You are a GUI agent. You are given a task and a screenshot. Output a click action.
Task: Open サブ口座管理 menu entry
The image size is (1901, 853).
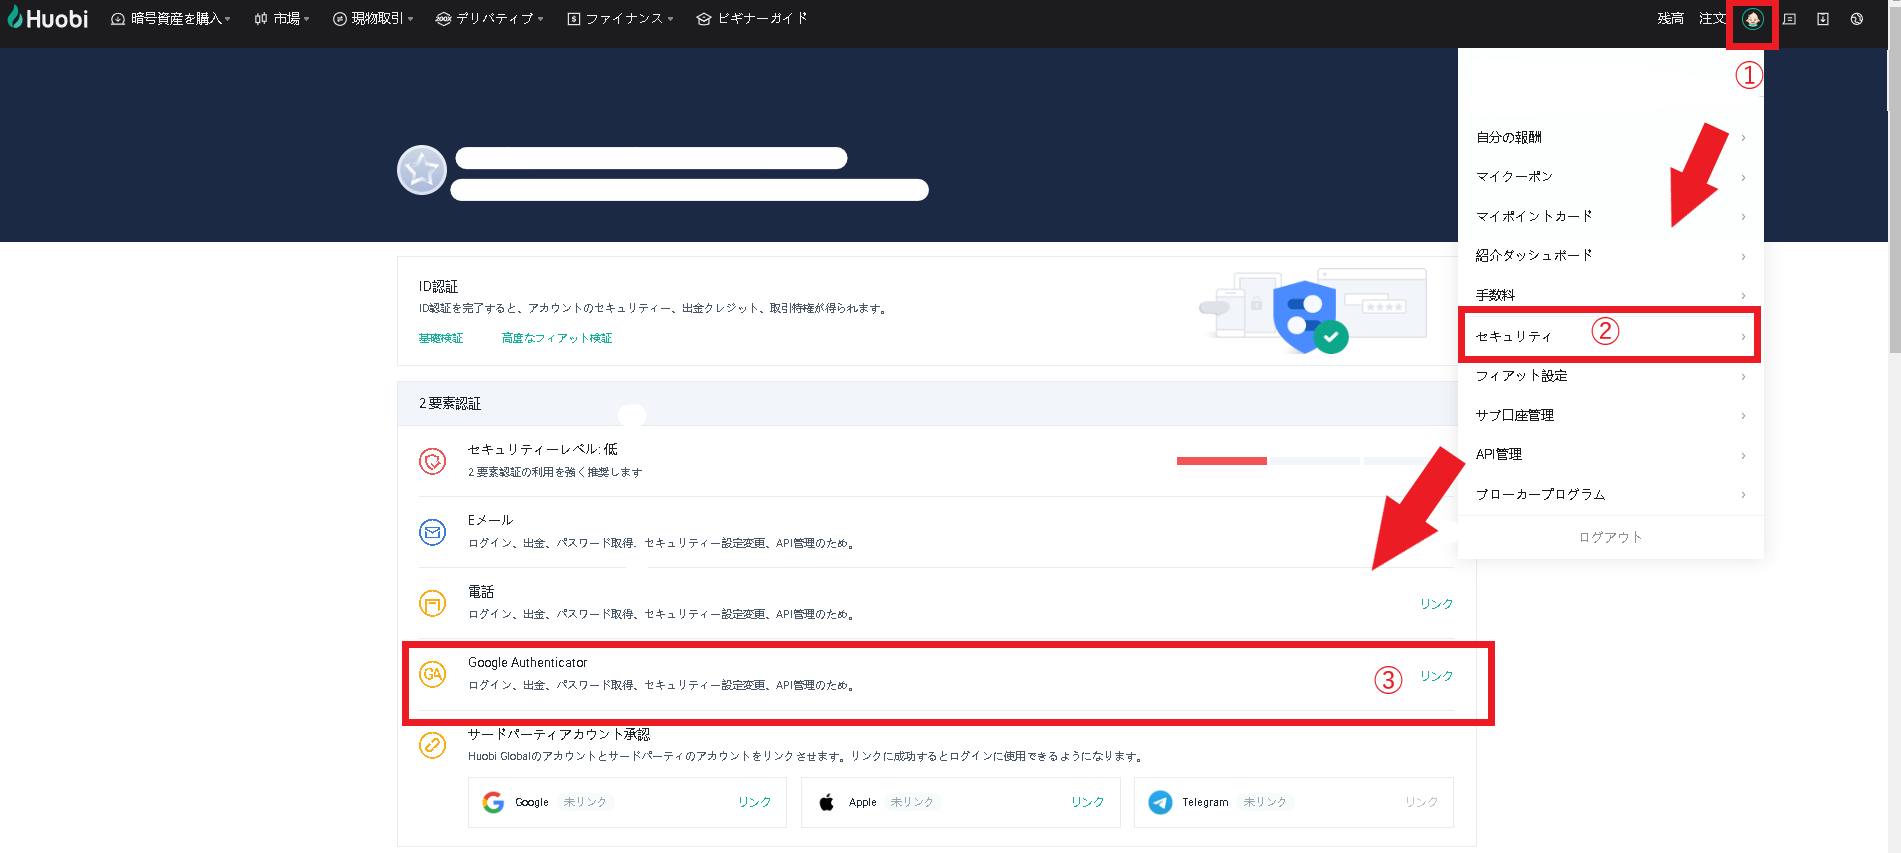click(1610, 415)
